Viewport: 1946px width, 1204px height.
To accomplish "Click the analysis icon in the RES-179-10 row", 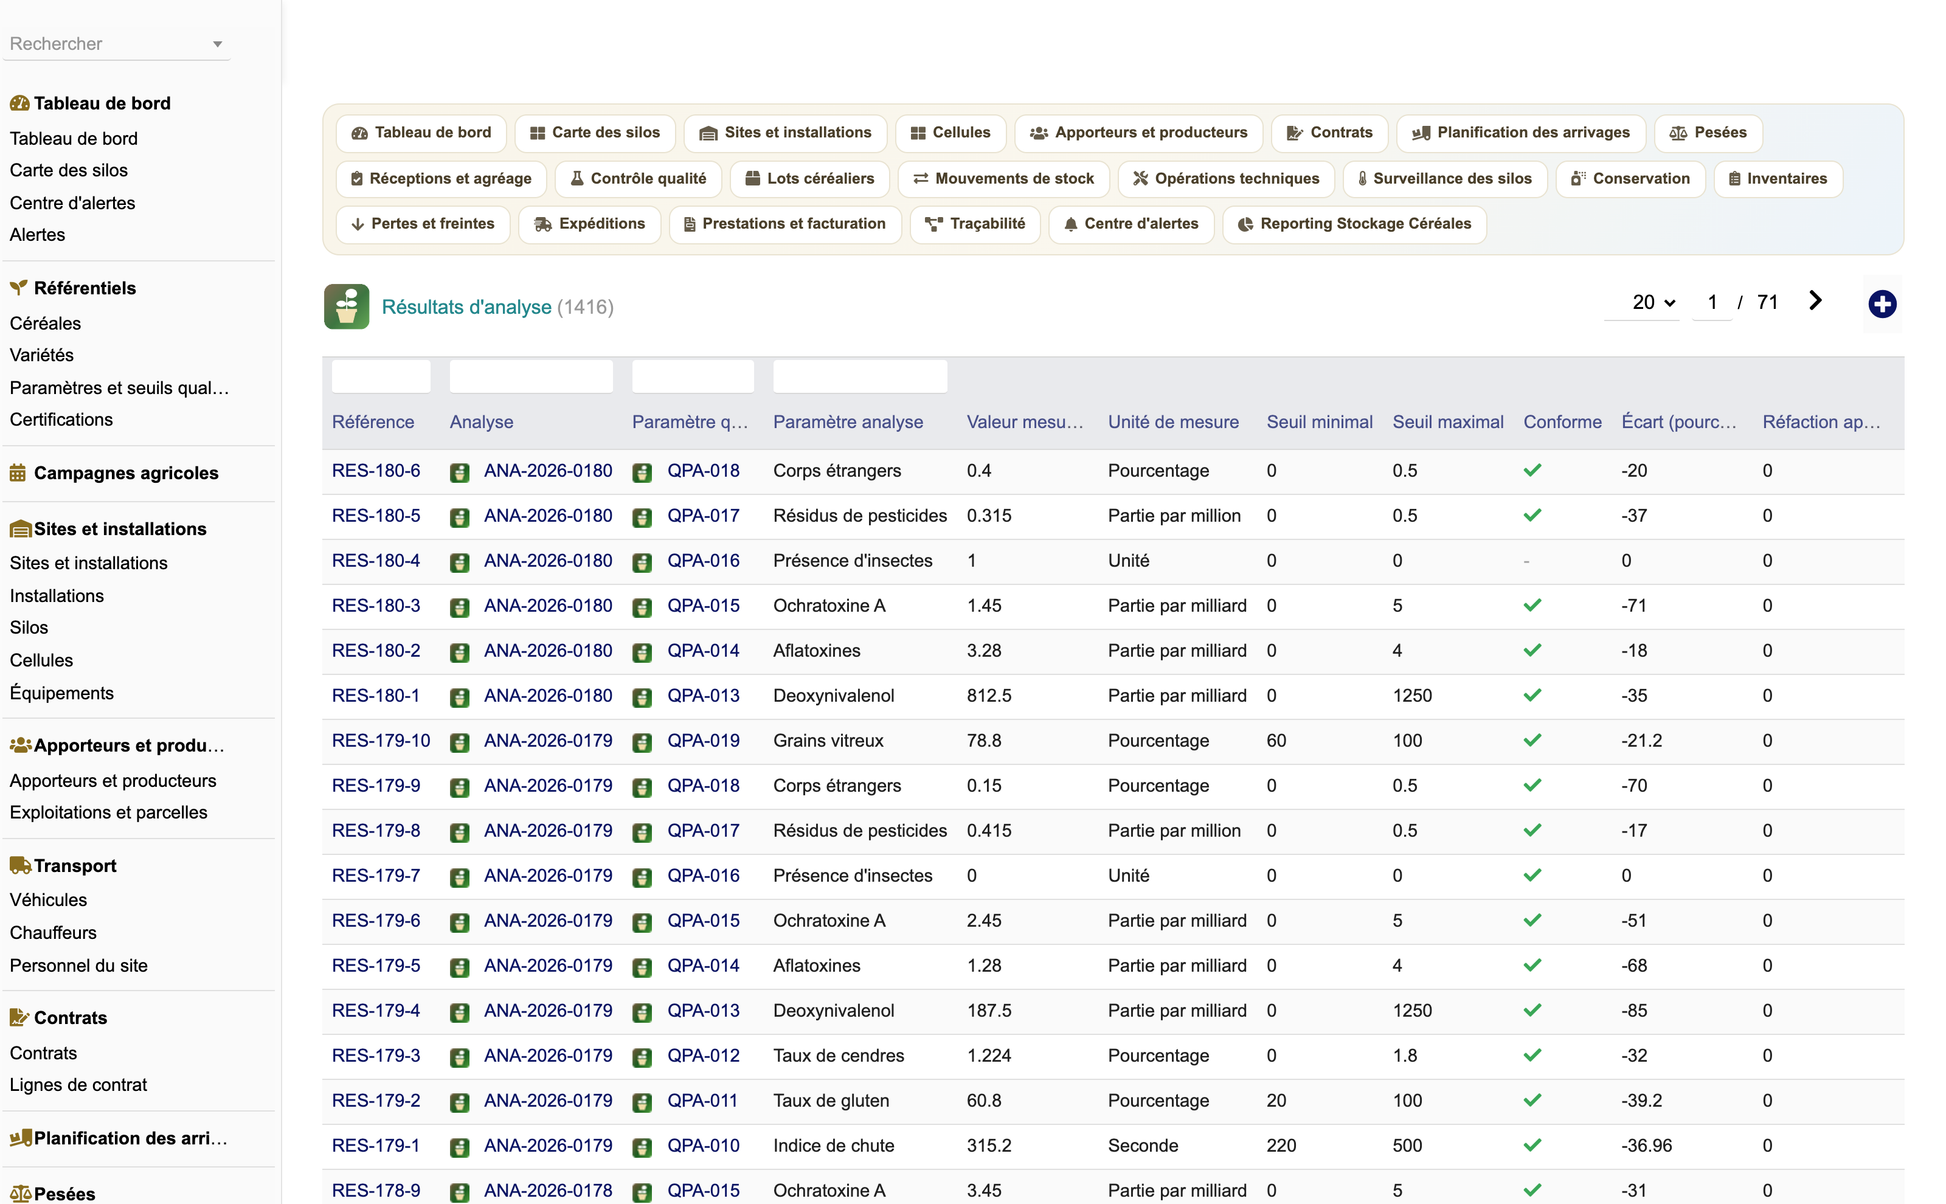I will pos(460,742).
